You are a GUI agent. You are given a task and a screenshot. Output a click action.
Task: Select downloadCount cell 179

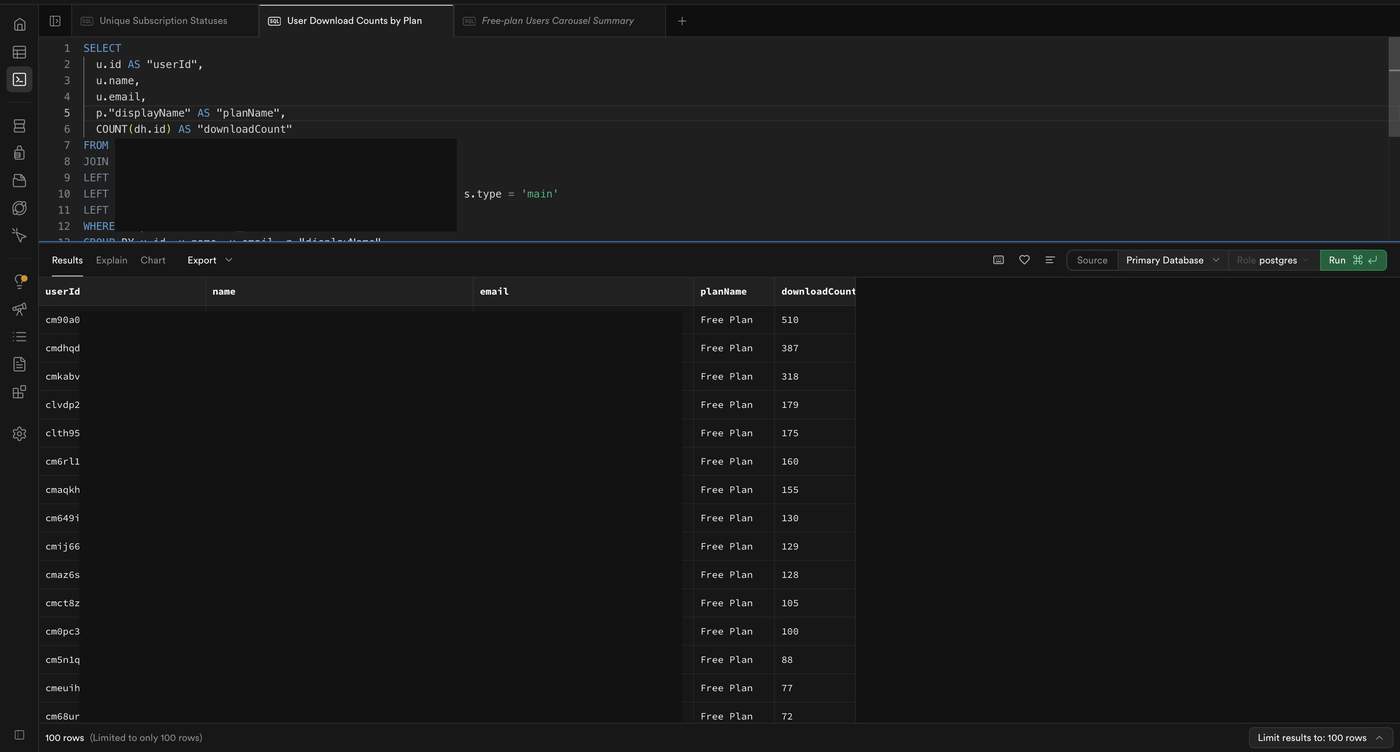click(x=815, y=405)
